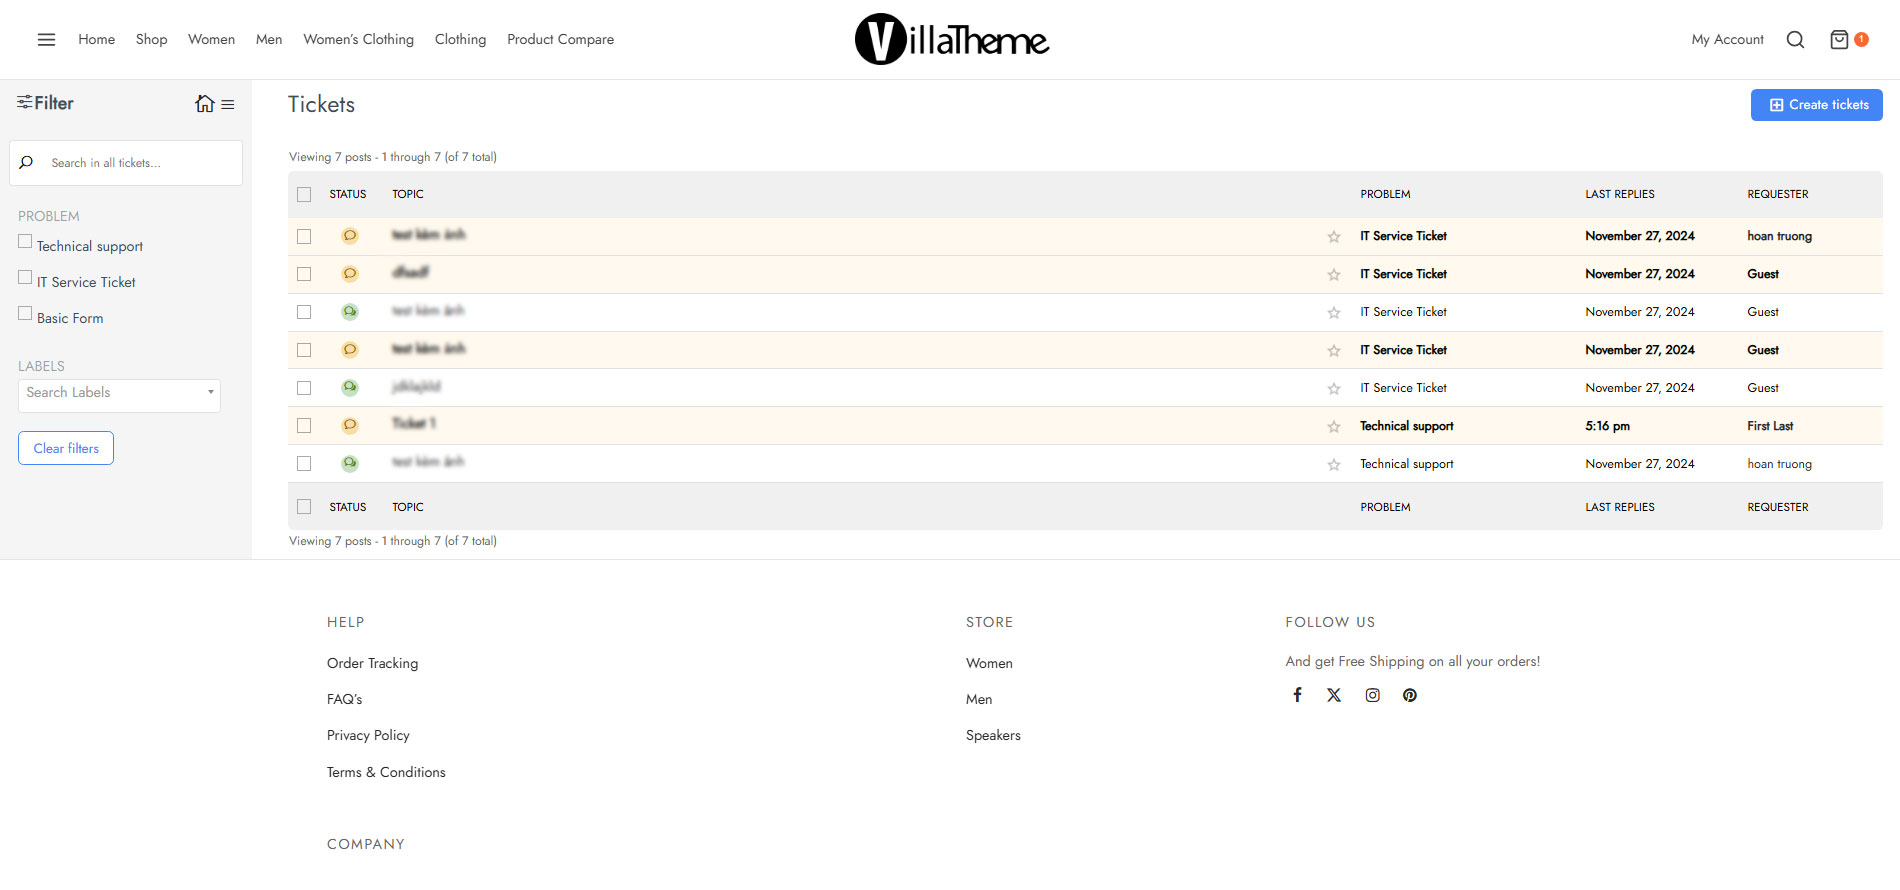Open the Search Labels dropdown

[119, 395]
